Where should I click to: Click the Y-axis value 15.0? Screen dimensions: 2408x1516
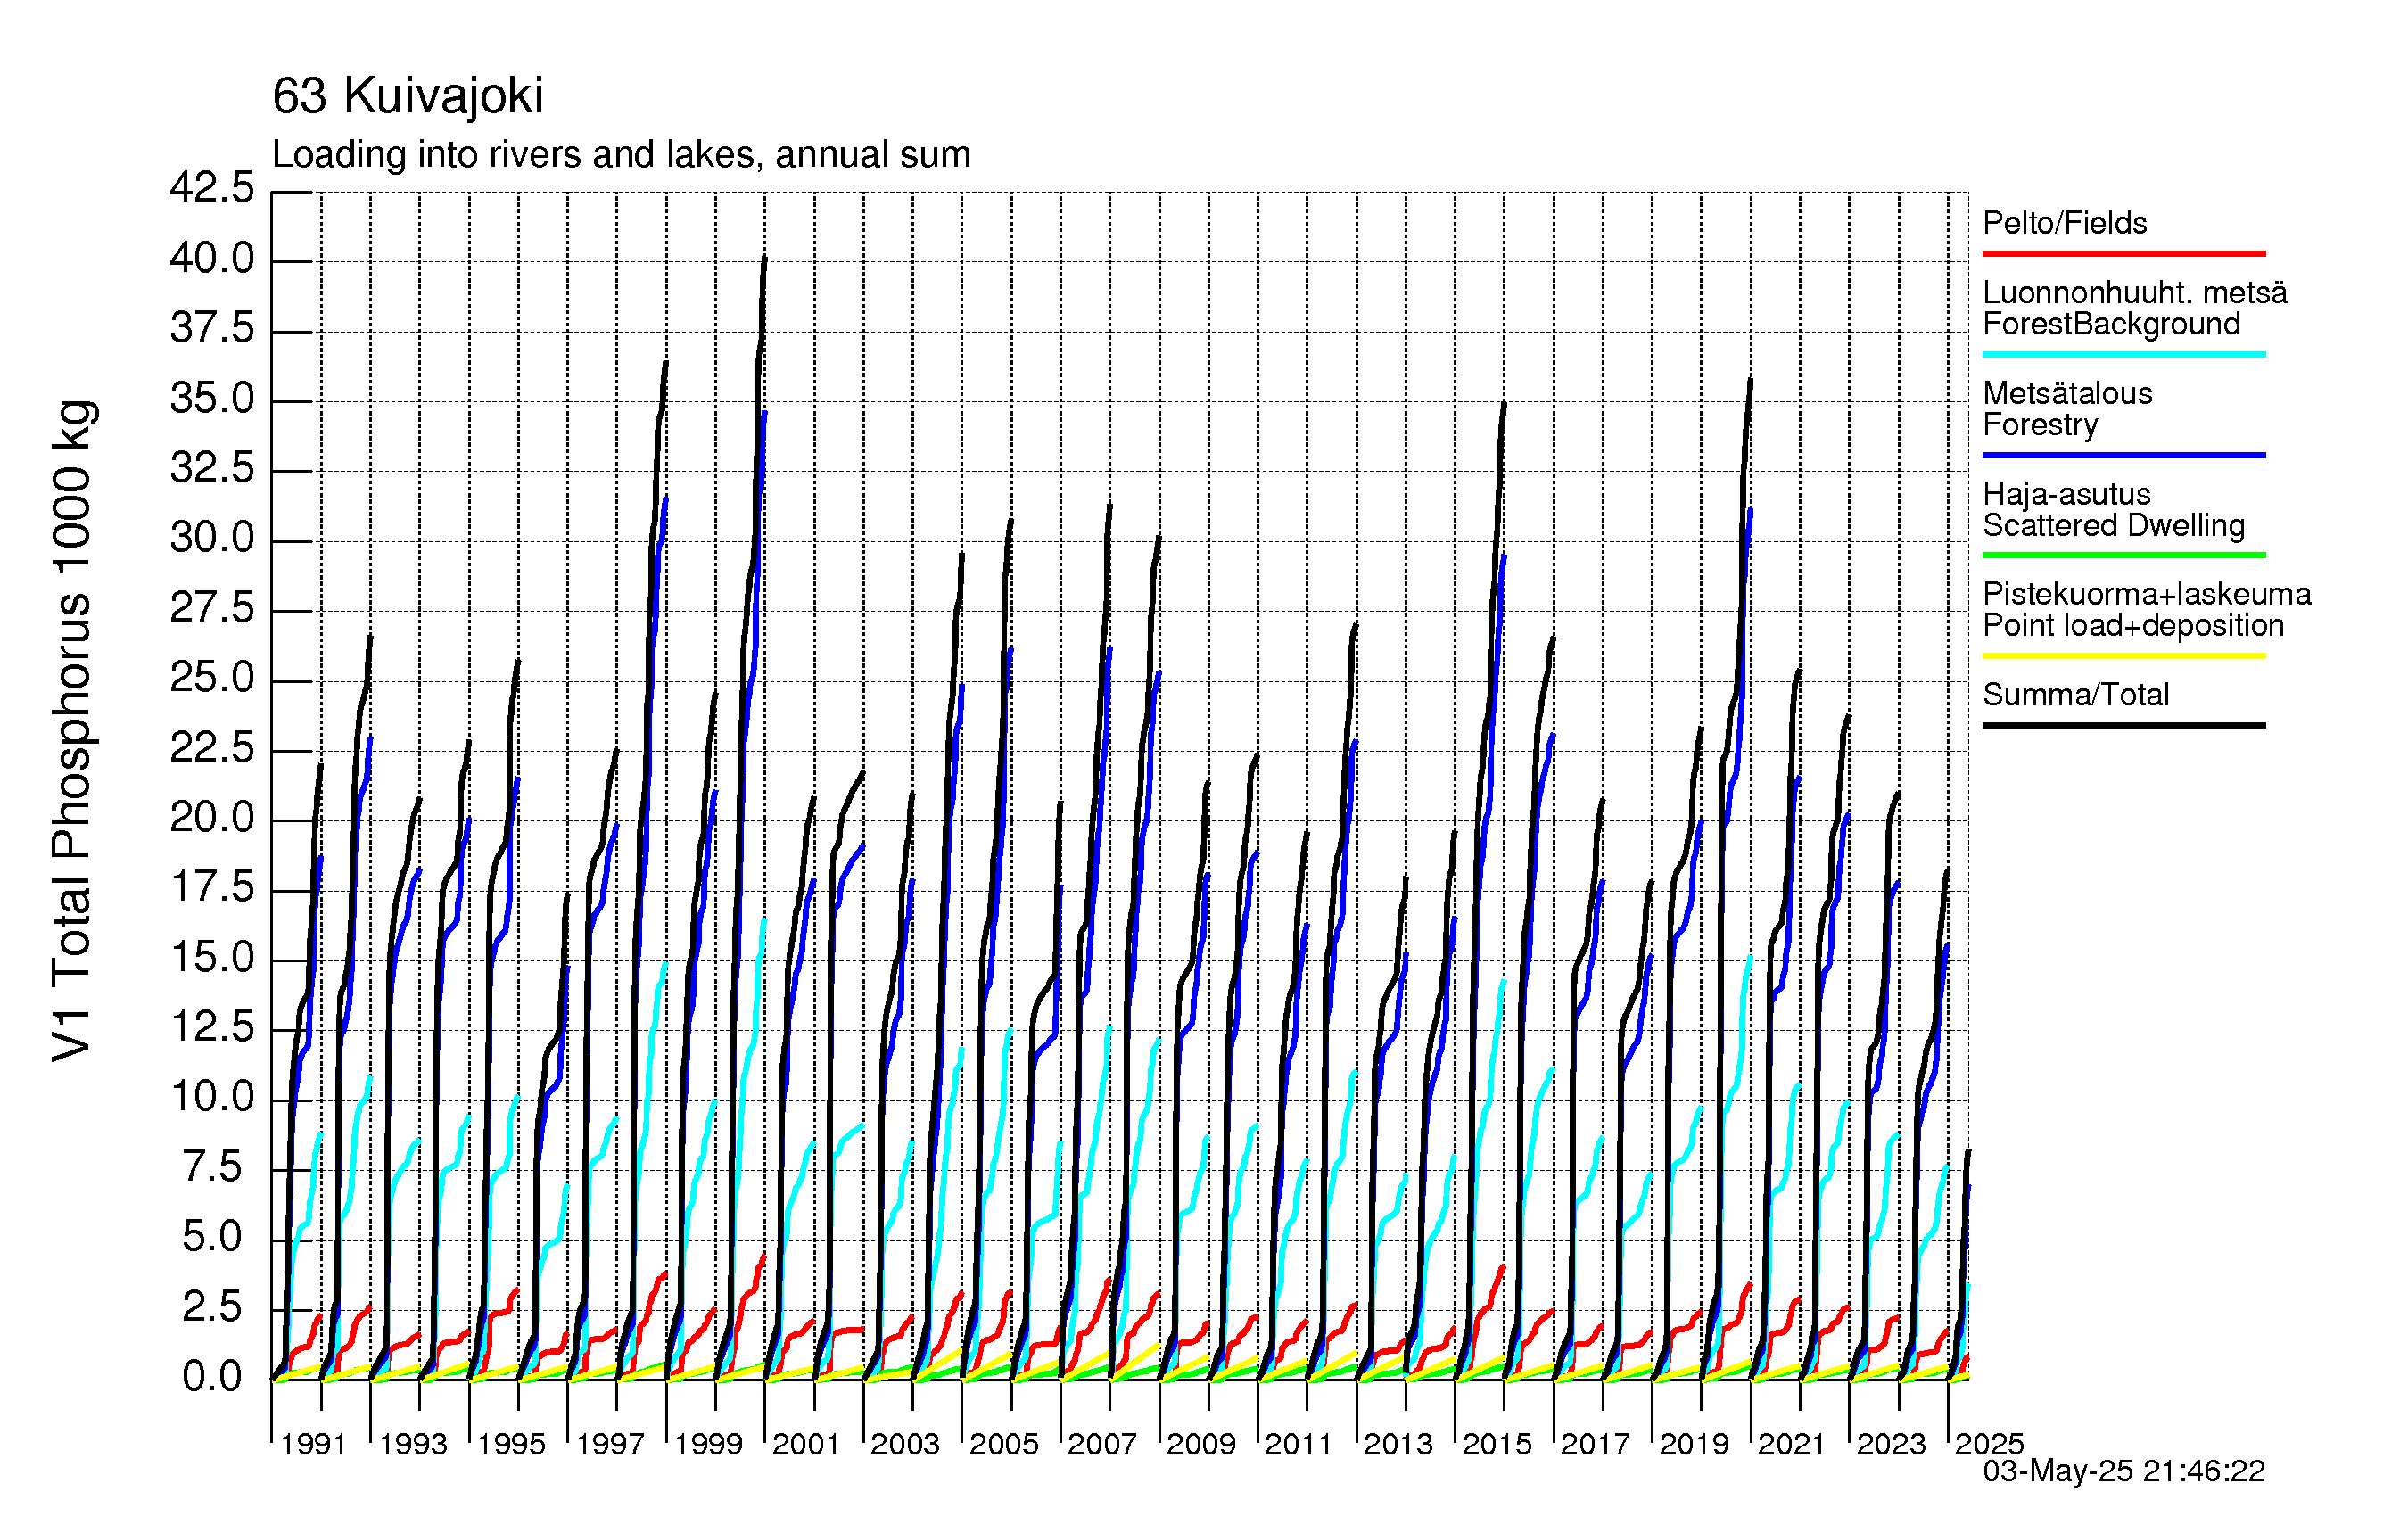coord(212,958)
